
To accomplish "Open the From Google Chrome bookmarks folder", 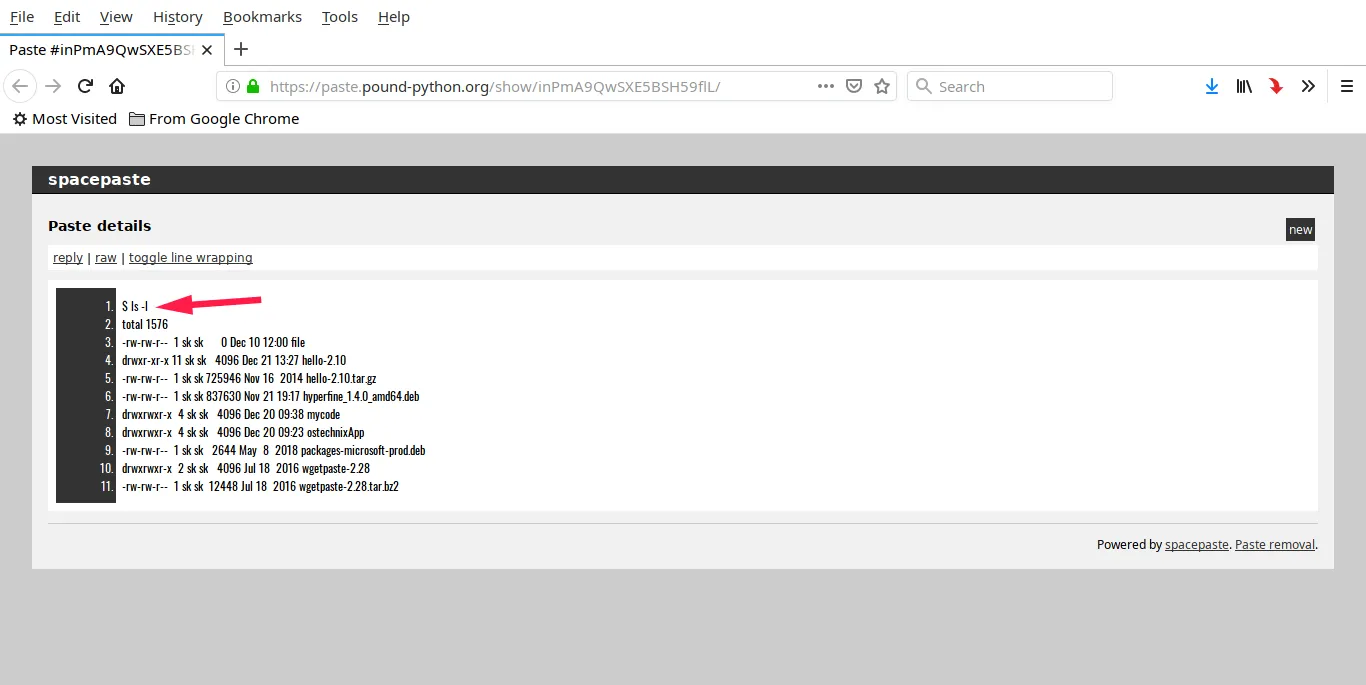I will tap(213, 119).
